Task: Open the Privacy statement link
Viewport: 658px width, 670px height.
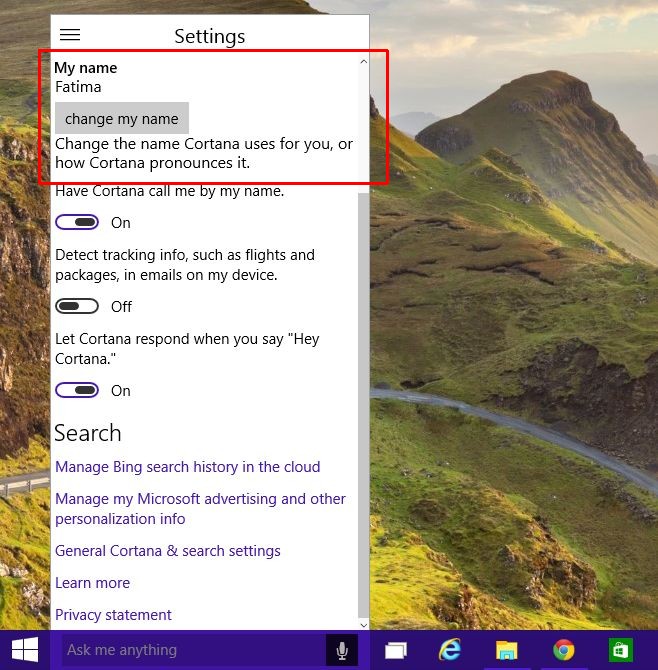Action: pyautogui.click(x=113, y=615)
